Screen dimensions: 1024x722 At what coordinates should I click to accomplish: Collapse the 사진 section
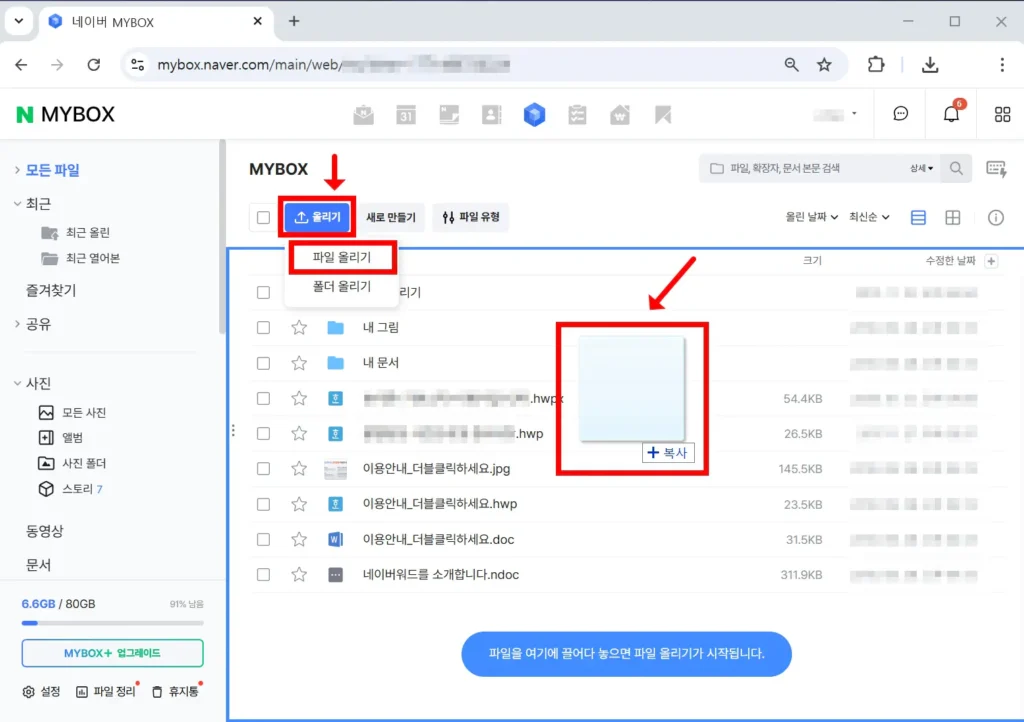tap(18, 383)
